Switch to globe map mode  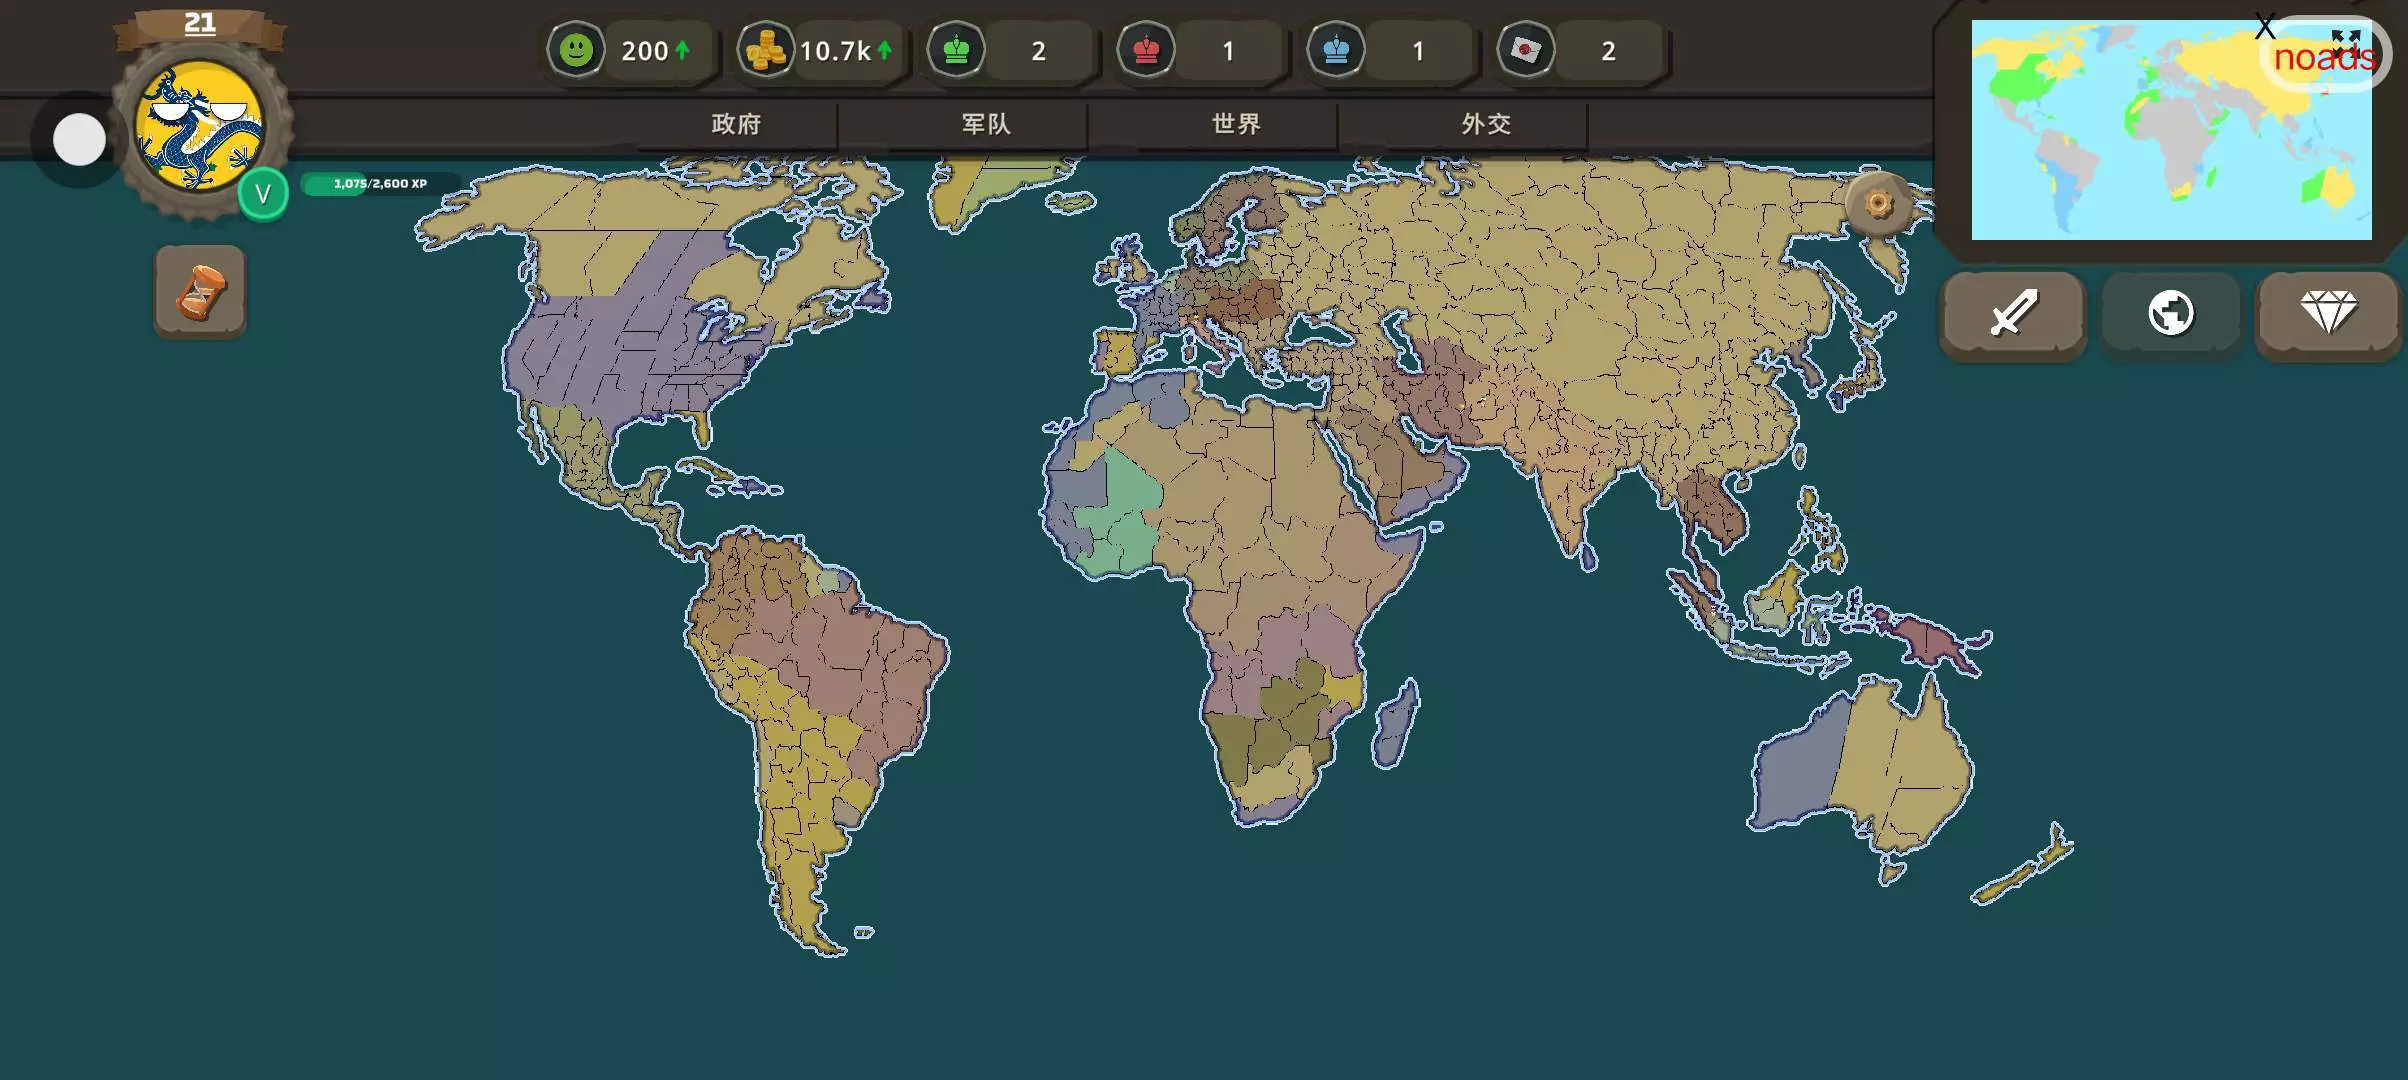[2170, 313]
